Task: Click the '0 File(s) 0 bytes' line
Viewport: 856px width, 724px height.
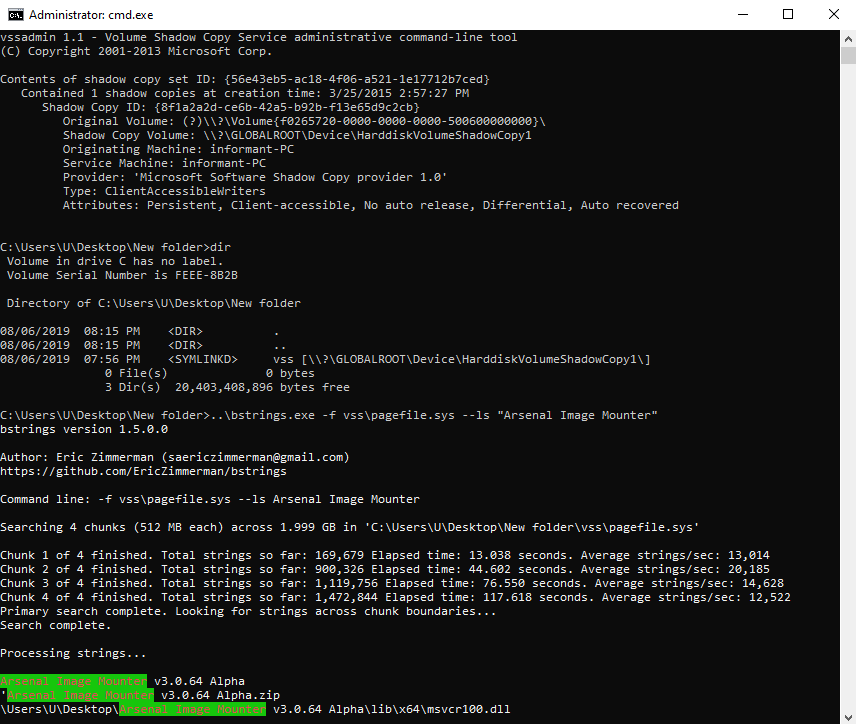Action: tap(210, 373)
